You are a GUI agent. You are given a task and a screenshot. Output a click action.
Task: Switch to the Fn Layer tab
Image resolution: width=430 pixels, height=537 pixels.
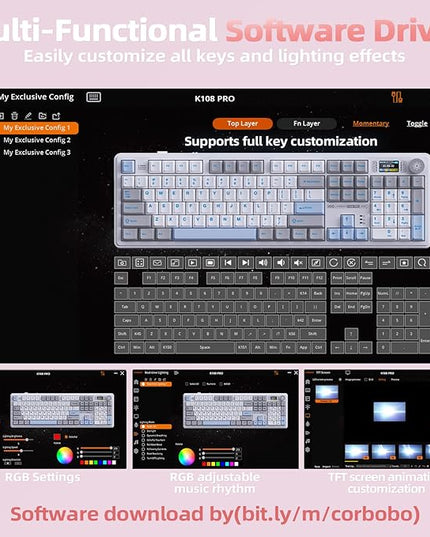point(306,124)
